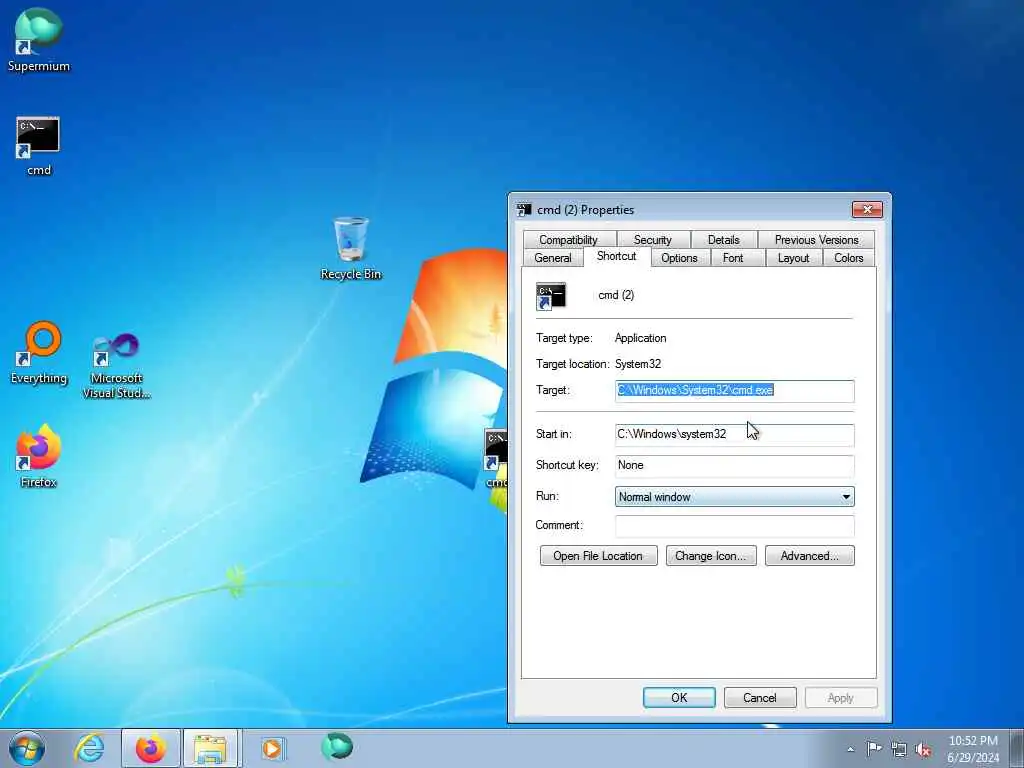Image resolution: width=1024 pixels, height=768 pixels.
Task: Switch to the Font tab
Action: (x=733, y=258)
